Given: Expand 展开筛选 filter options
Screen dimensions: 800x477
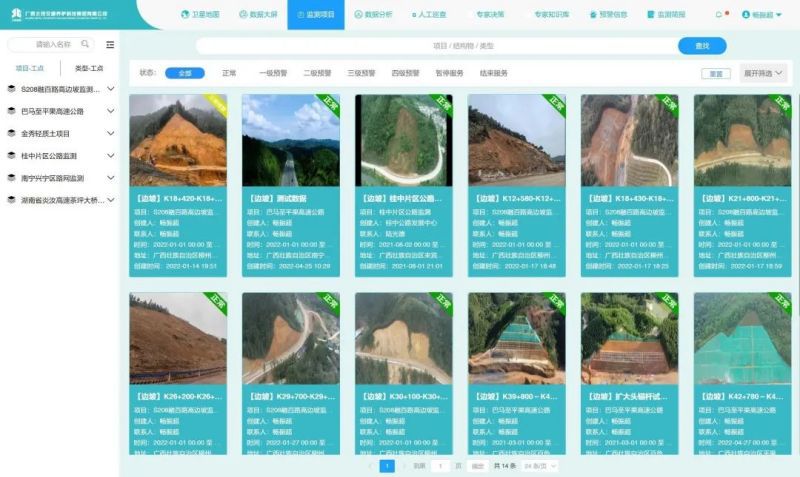Looking at the screenshot, I should point(764,73).
